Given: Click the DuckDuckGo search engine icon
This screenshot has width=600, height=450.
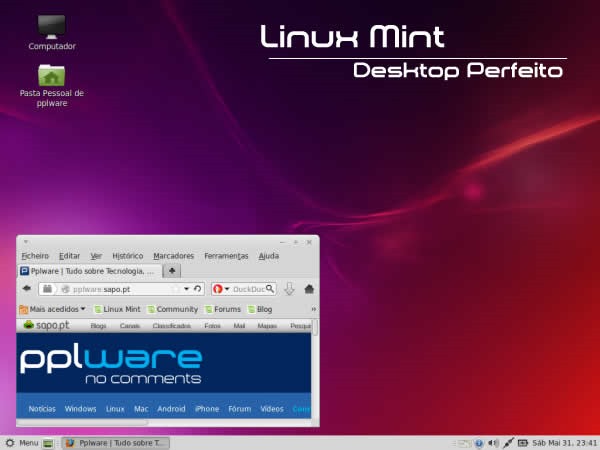Looking at the screenshot, I should (218, 289).
